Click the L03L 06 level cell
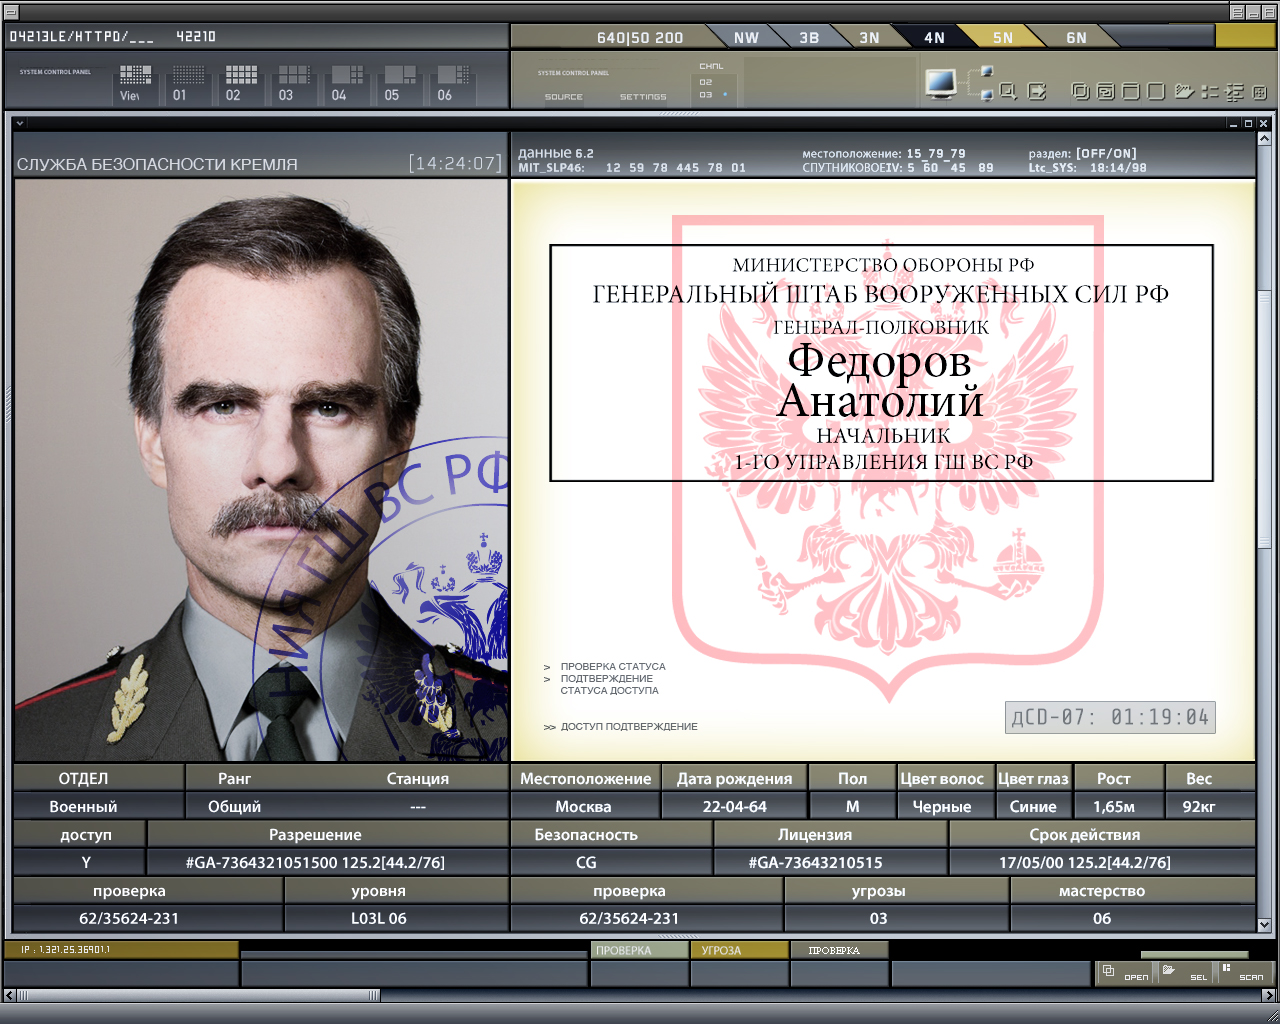 pyautogui.click(x=396, y=918)
